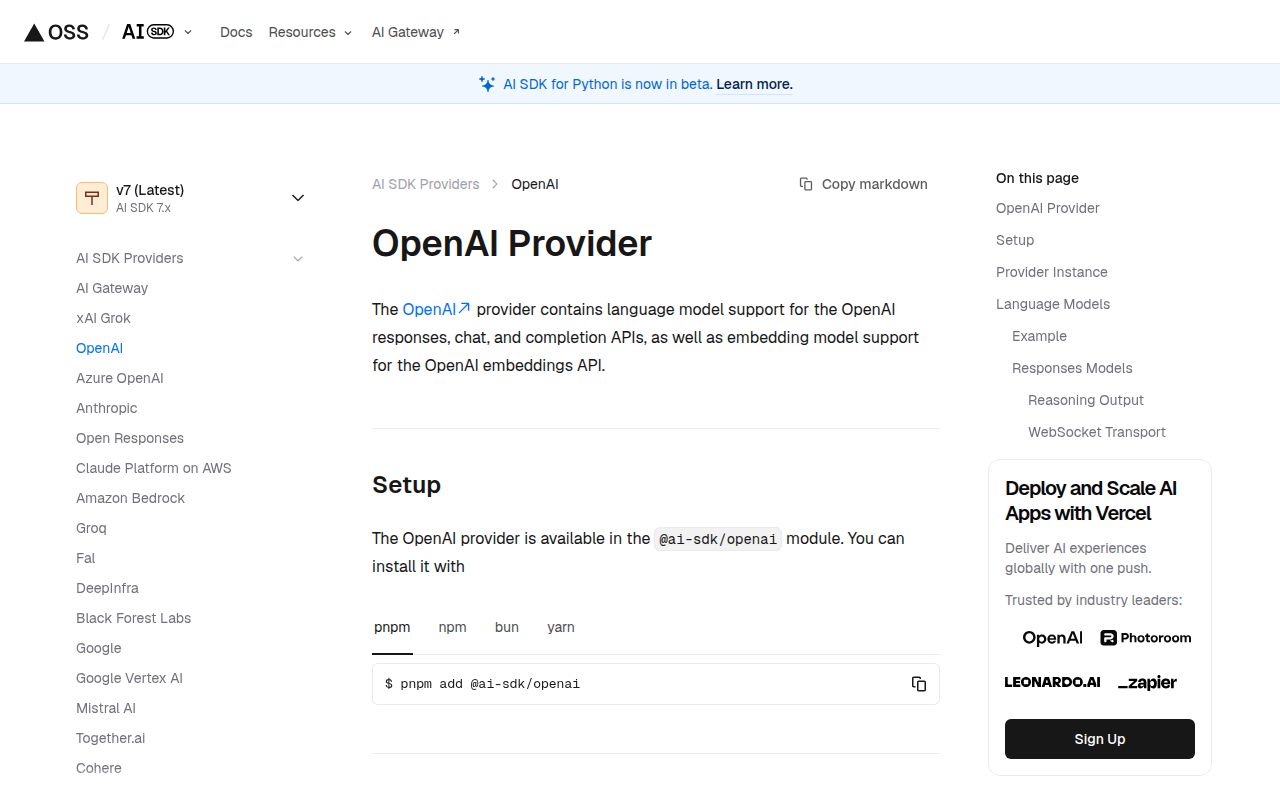Go to AI SDK Providers breadcrumb
Image resolution: width=1280 pixels, height=800 pixels.
(x=425, y=184)
